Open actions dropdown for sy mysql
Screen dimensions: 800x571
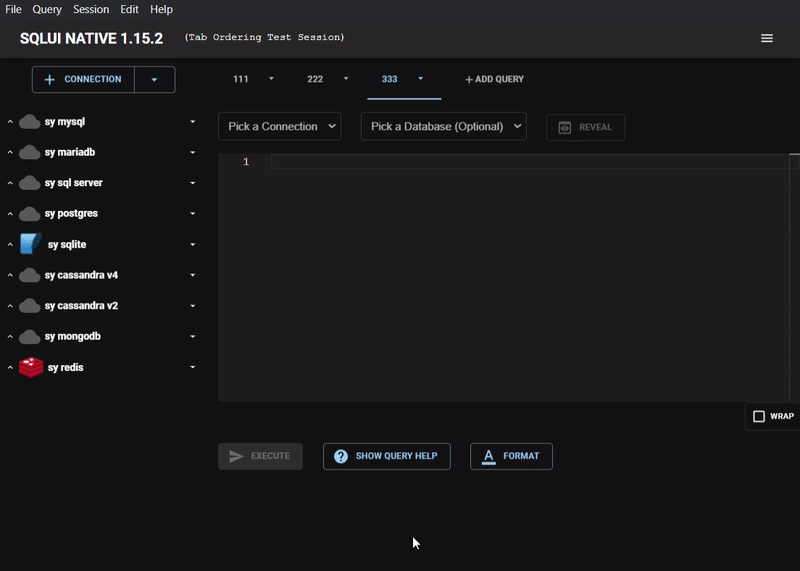click(192, 122)
